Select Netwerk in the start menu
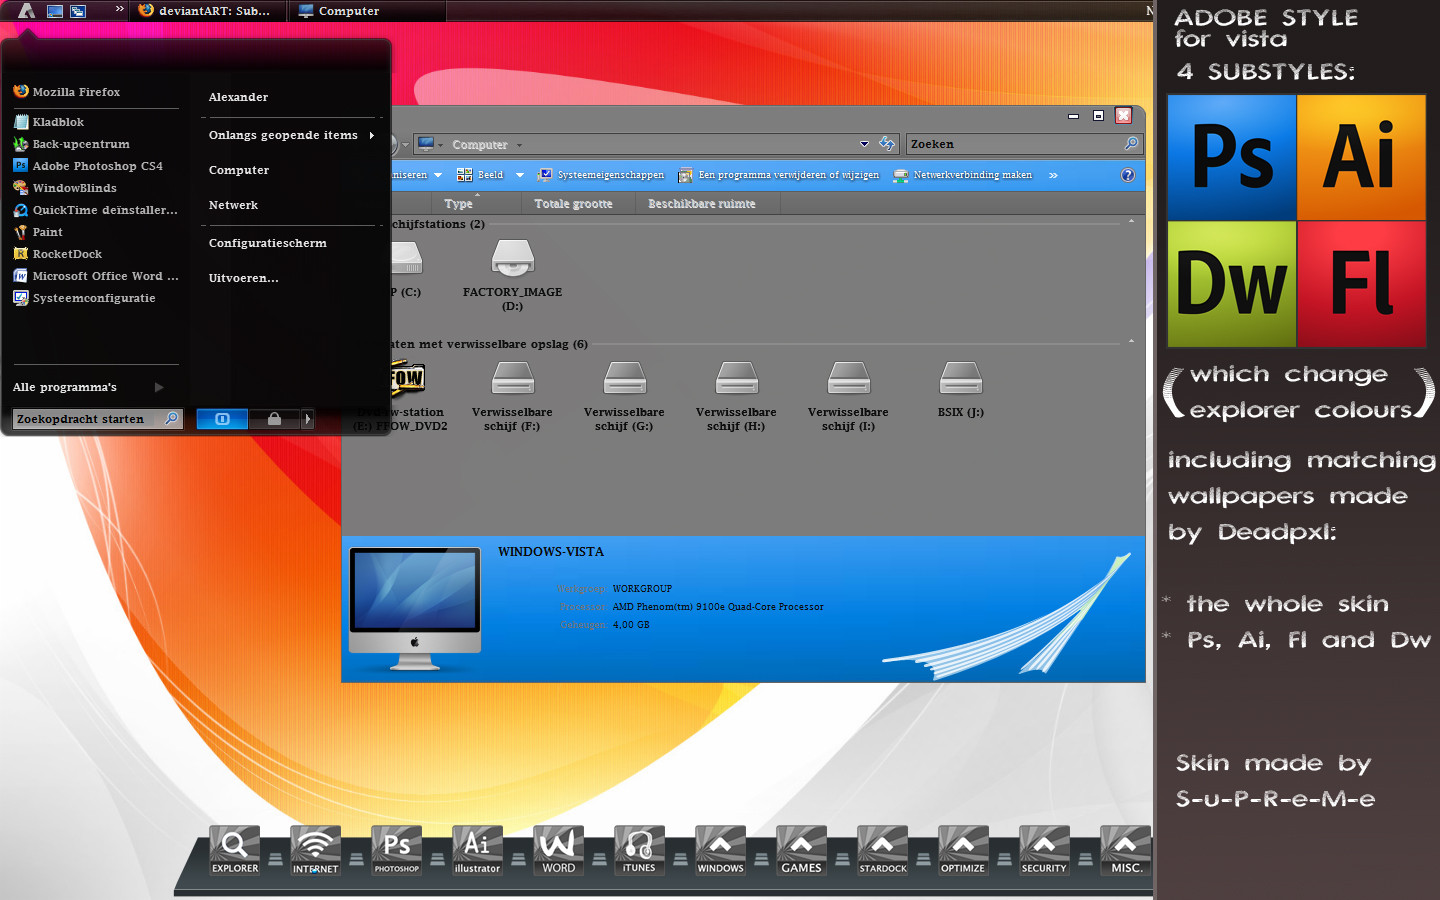This screenshot has height=900, width=1440. click(x=233, y=205)
